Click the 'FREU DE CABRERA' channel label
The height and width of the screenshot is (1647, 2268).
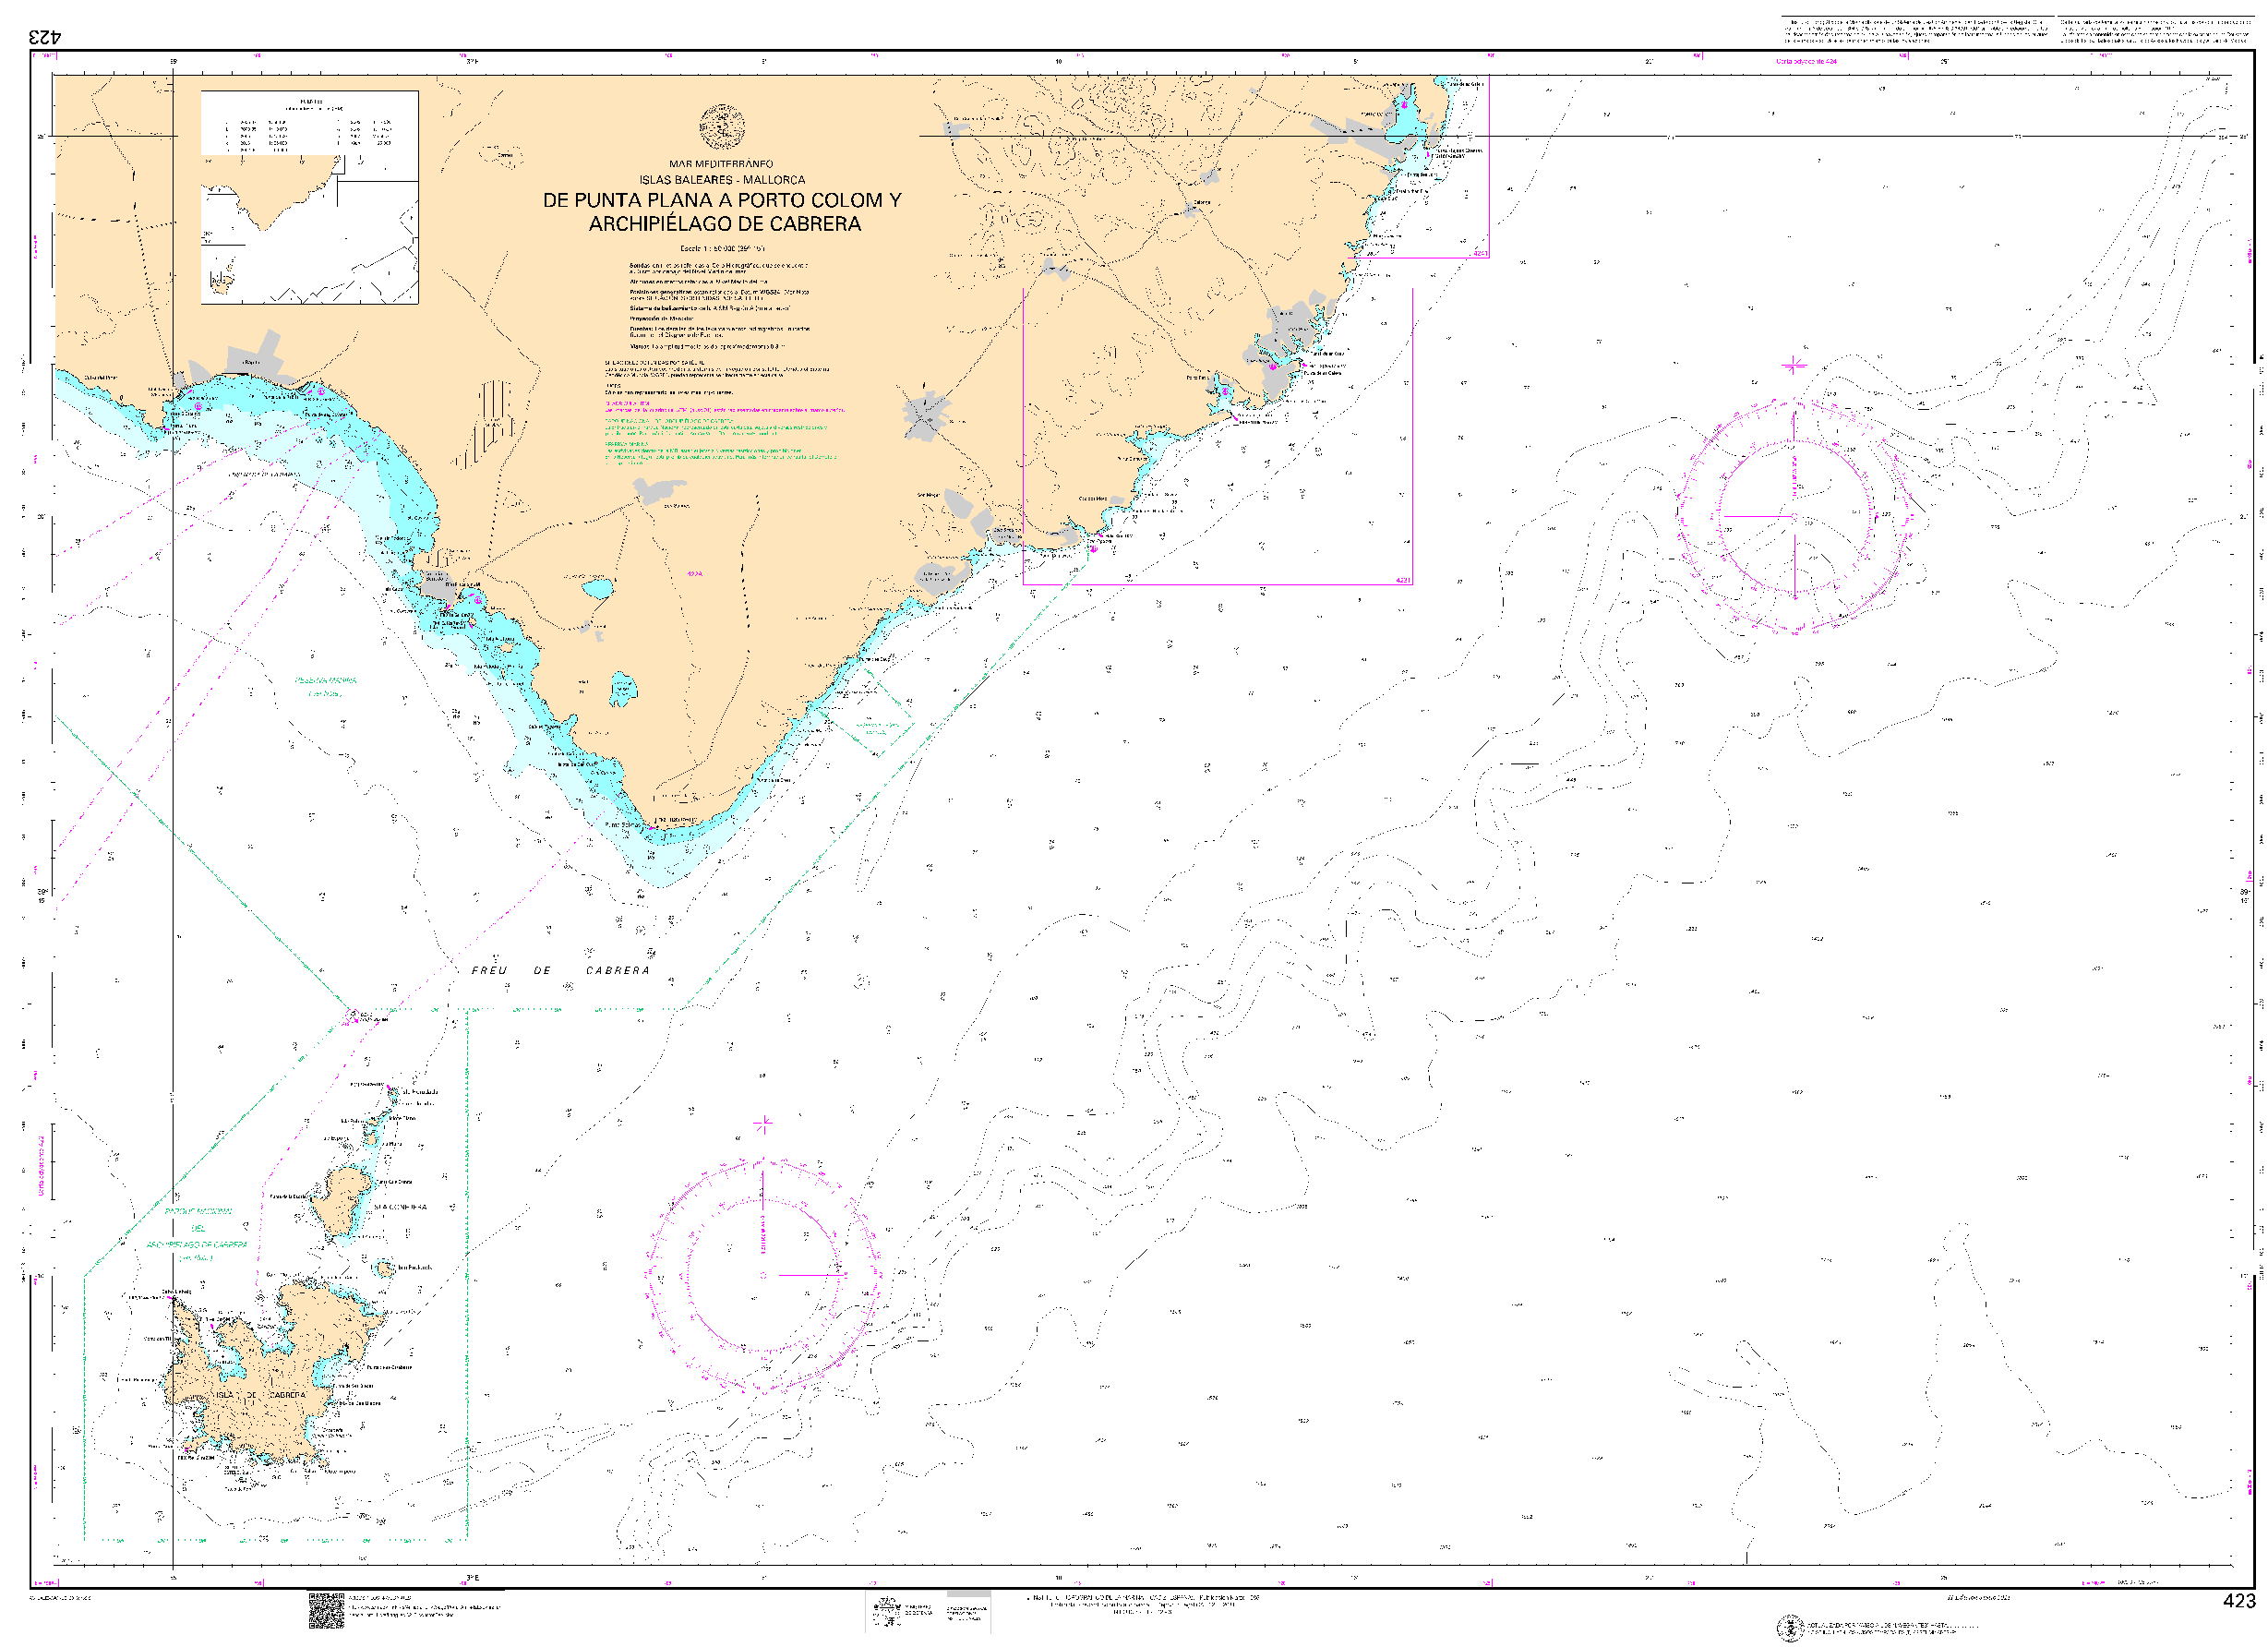(x=560, y=970)
